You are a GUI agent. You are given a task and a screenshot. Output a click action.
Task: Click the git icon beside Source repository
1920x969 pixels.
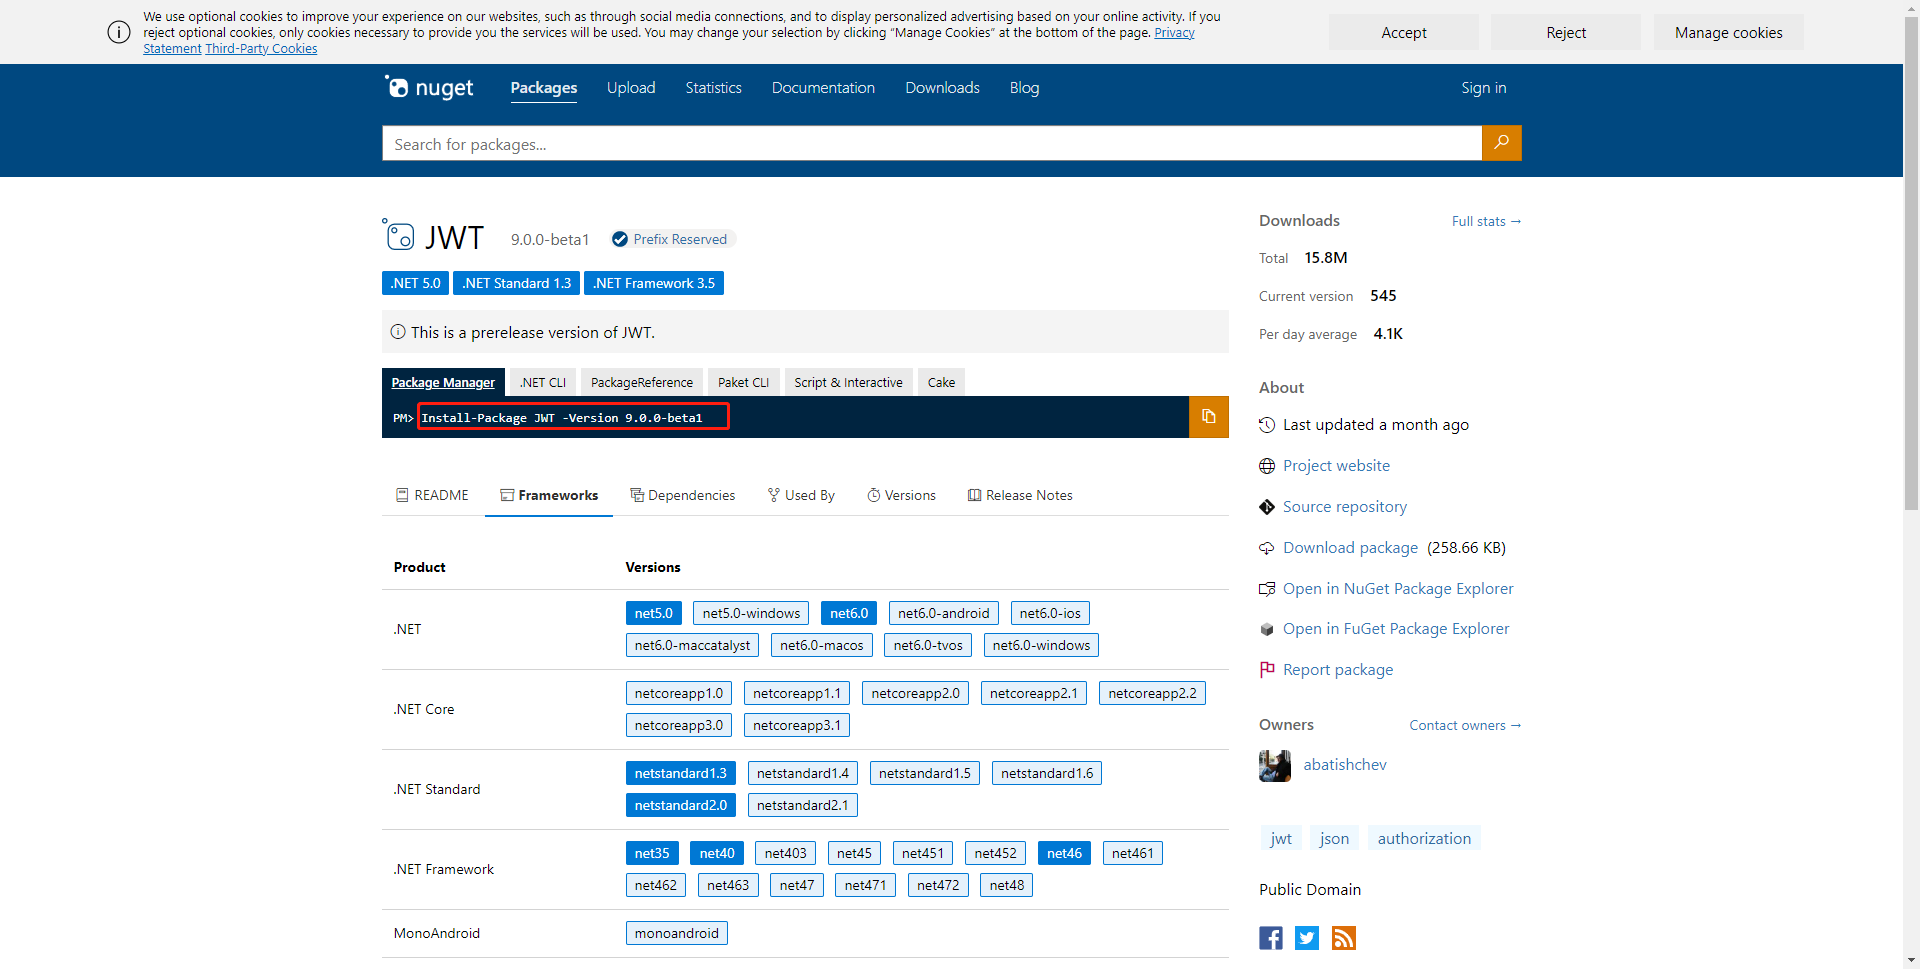(1267, 507)
